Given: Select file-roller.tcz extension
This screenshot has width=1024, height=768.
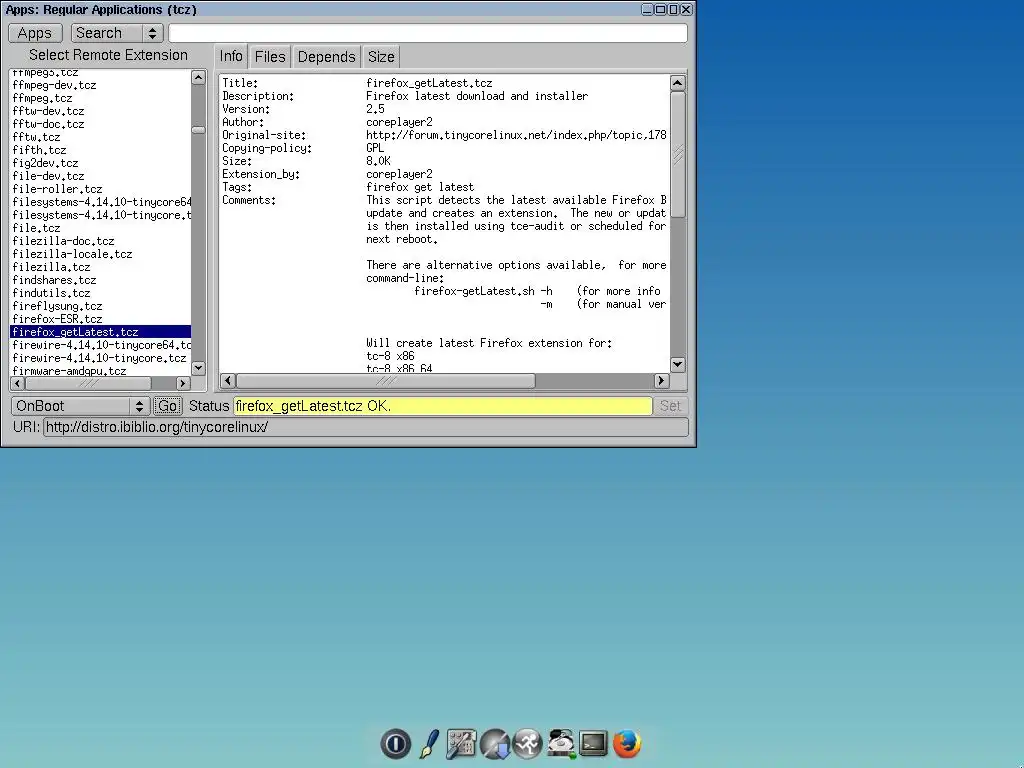Looking at the screenshot, I should 101,189.
